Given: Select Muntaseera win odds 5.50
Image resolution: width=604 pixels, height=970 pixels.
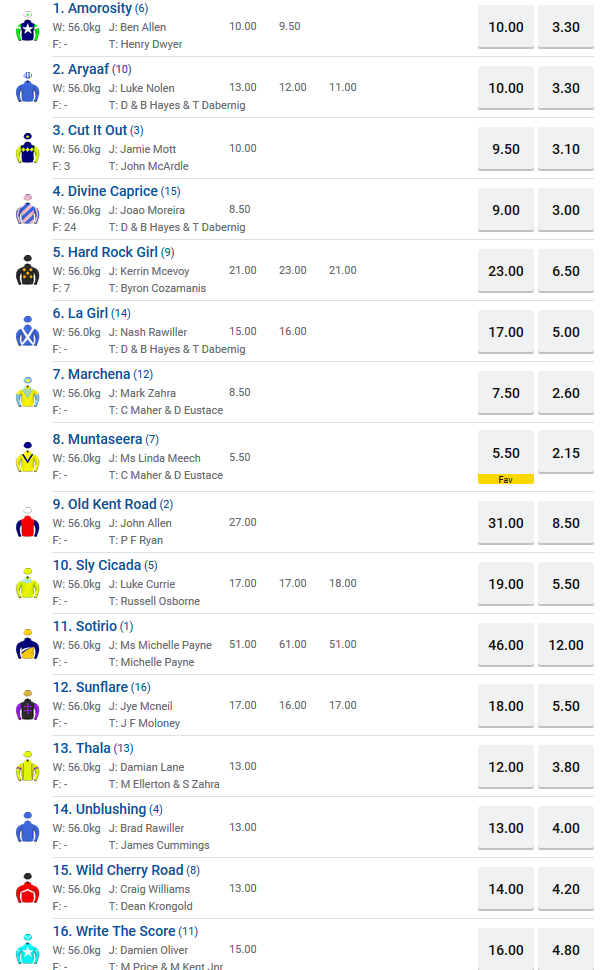Looking at the screenshot, I should tap(506, 453).
